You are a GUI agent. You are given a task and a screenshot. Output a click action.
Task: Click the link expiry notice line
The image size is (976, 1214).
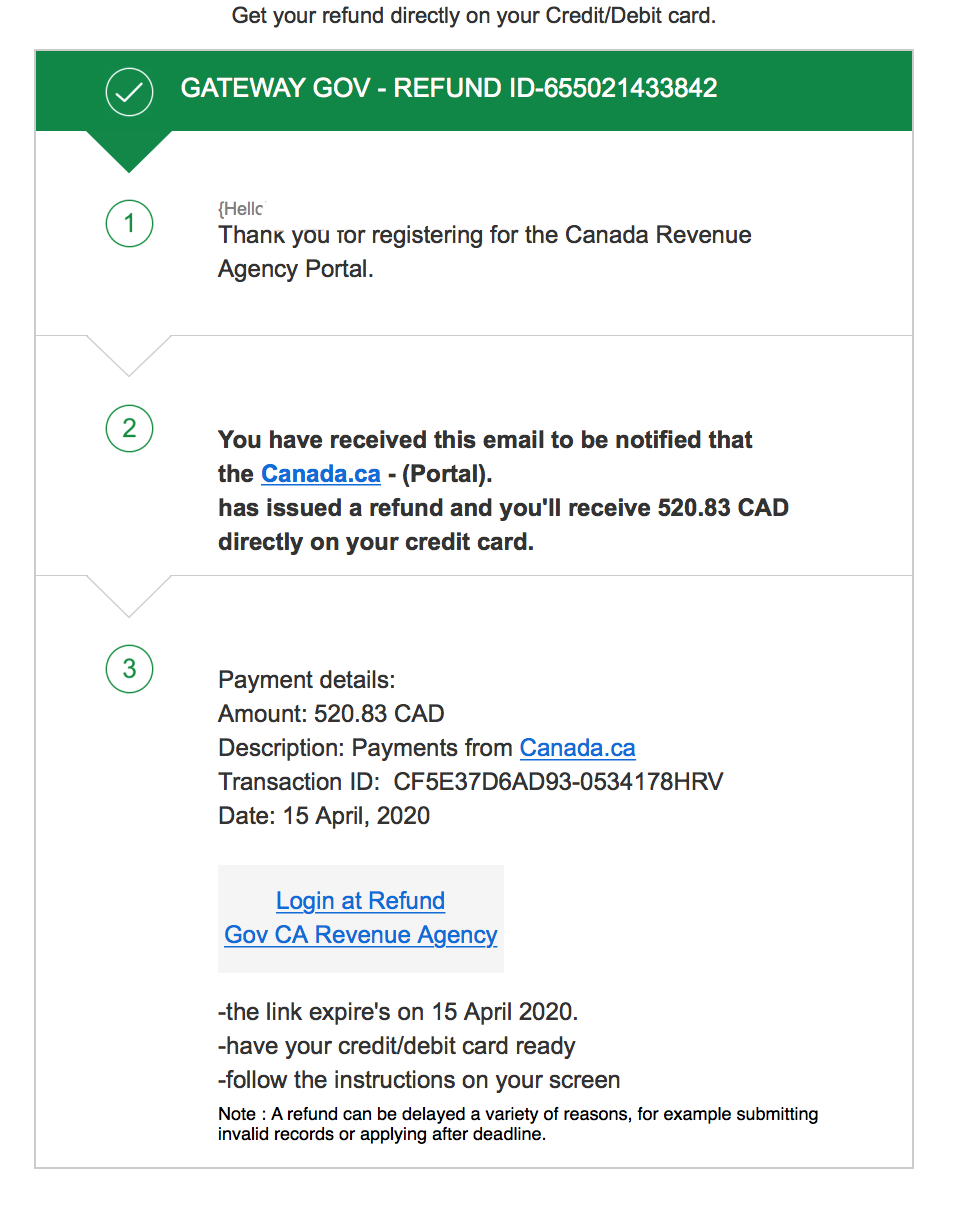click(x=398, y=1012)
